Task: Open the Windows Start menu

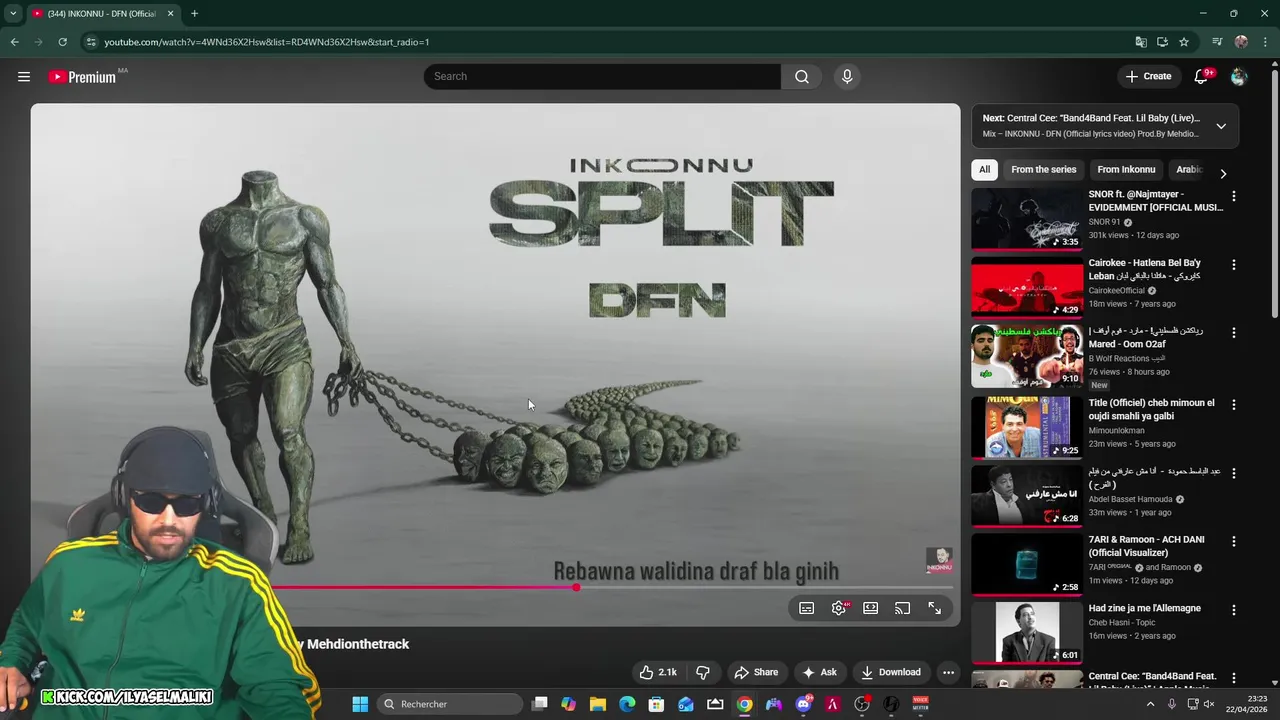Action: coord(360,704)
